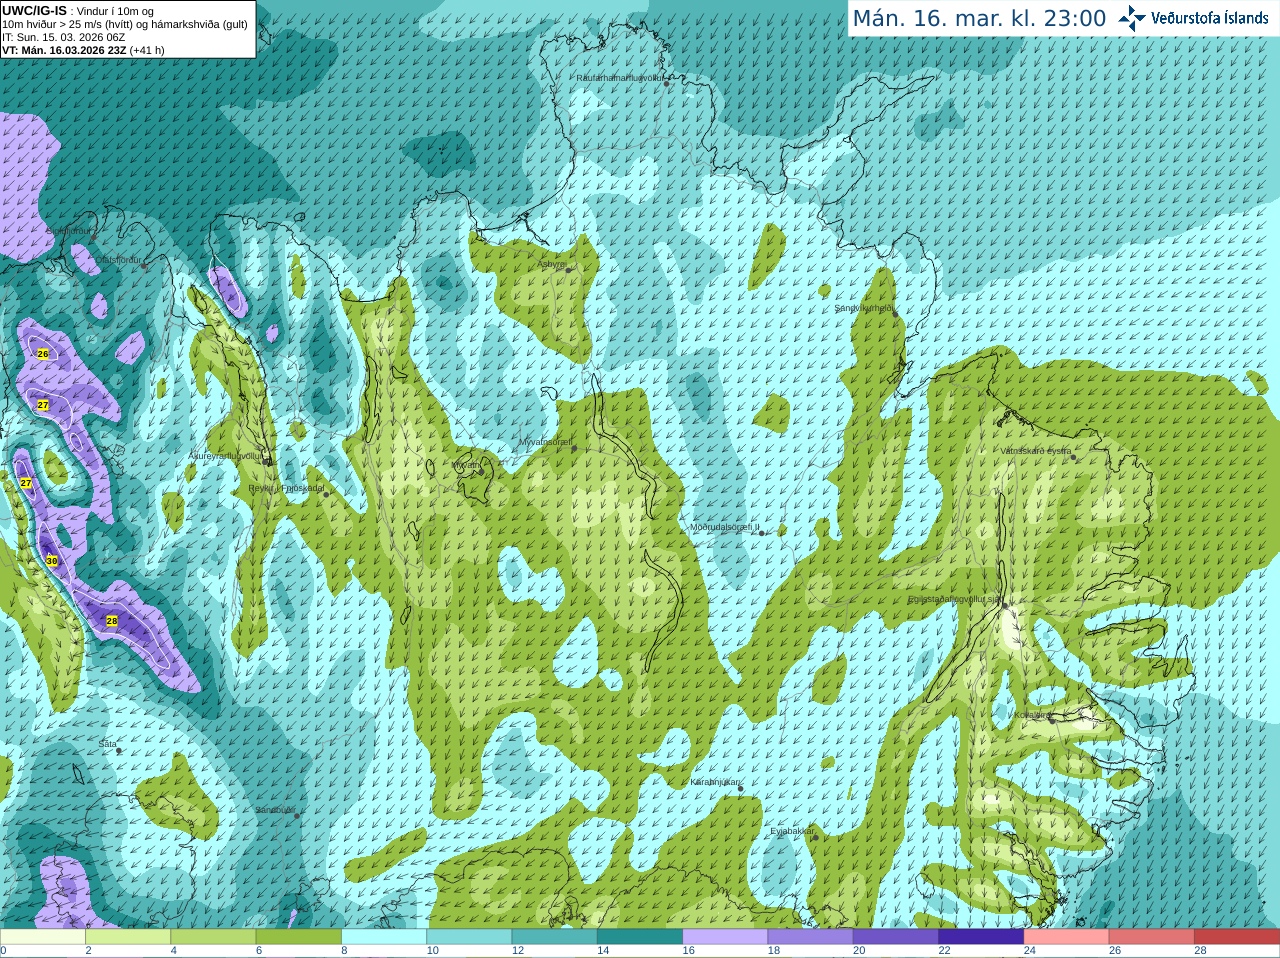Select the 8–10 m/s light cyan legend swatch
Image resolution: width=1280 pixels, height=958 pixels.
click(x=384, y=937)
